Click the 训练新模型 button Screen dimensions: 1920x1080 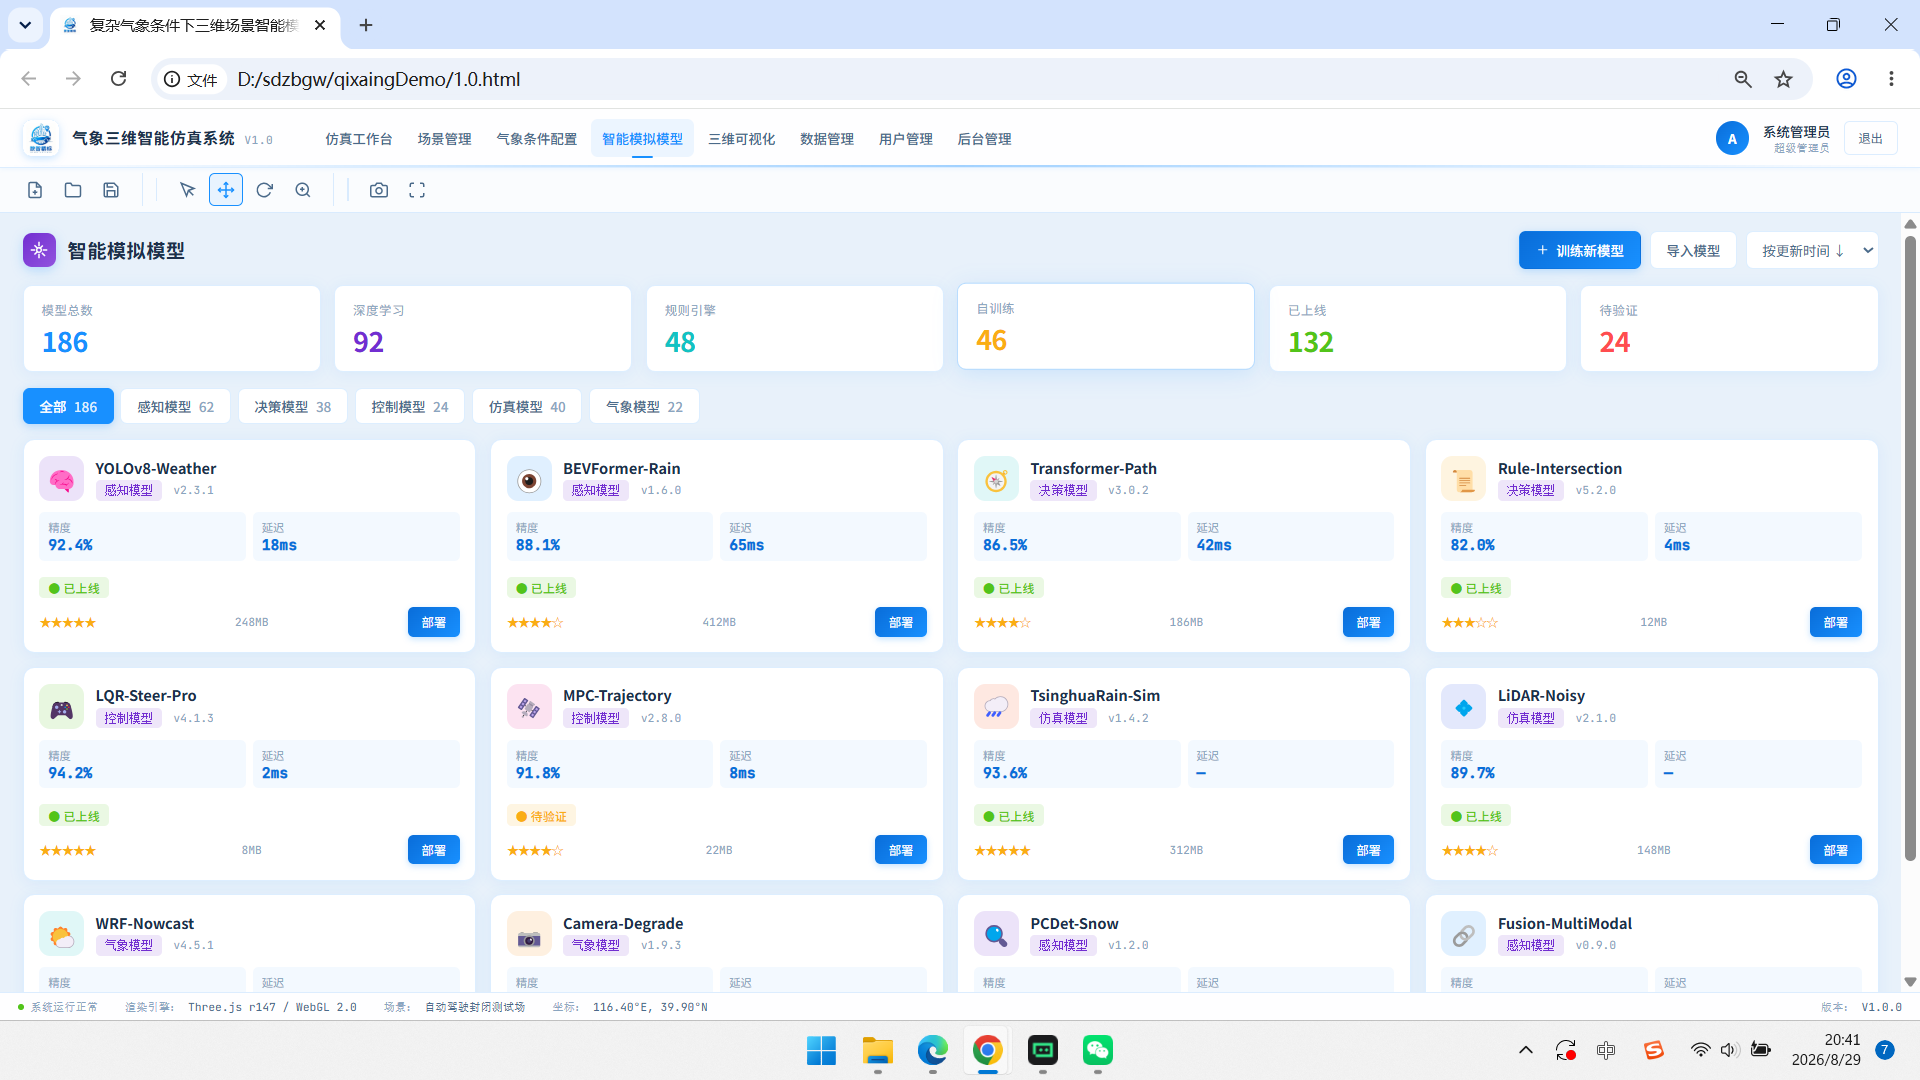coord(1579,250)
